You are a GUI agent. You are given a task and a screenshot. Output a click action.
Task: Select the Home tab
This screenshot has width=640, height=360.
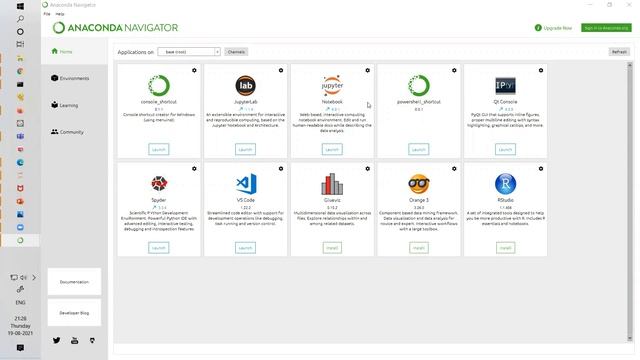click(x=74, y=51)
